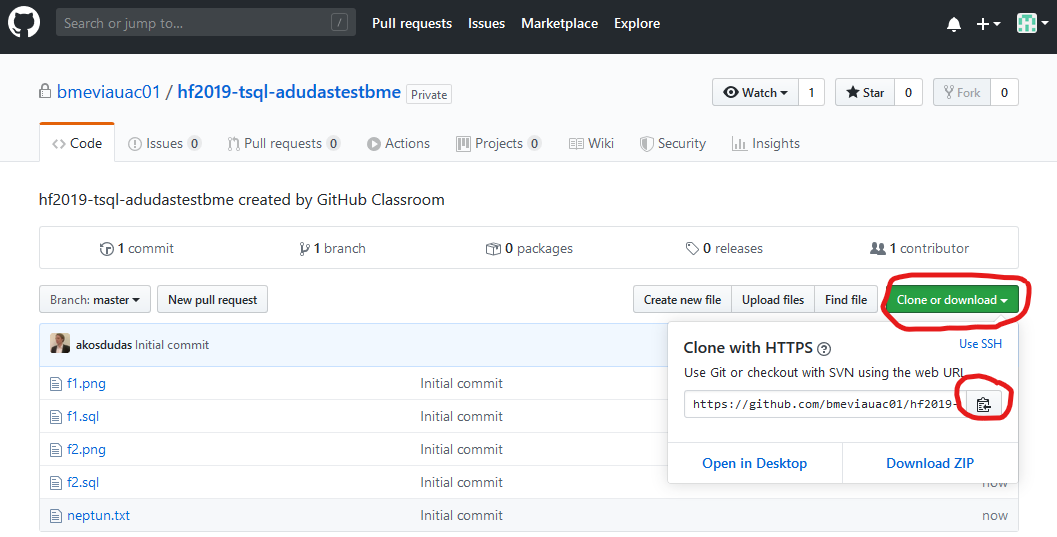Click the Download ZIP link
1057x537 pixels.
coord(929,463)
